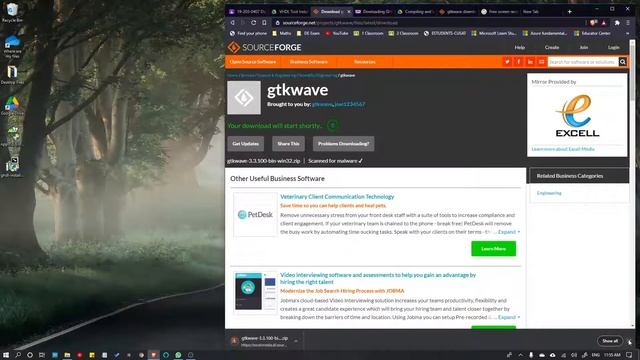Click the search magnifier button on SourceForge
The width and height of the screenshot is (640, 360).
(x=622, y=62)
